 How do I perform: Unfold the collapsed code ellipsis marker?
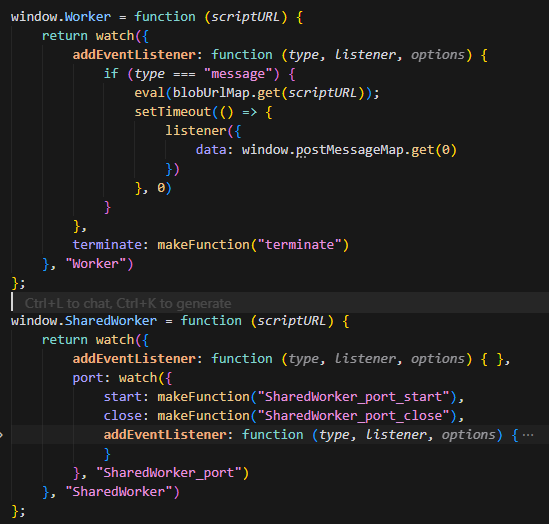[x=528, y=435]
